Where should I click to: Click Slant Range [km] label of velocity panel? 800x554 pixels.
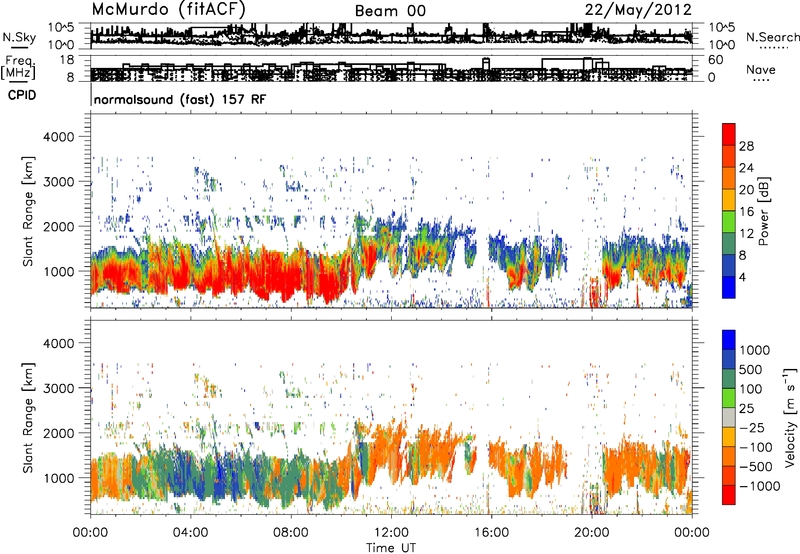point(28,417)
